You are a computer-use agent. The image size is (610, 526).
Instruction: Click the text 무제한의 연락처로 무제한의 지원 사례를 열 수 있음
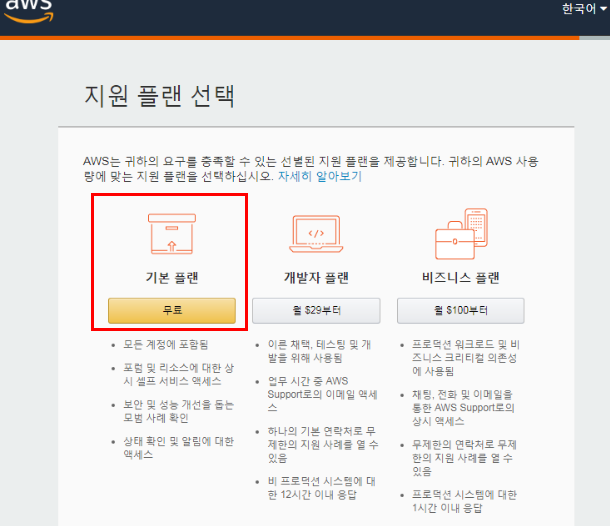click(x=465, y=458)
